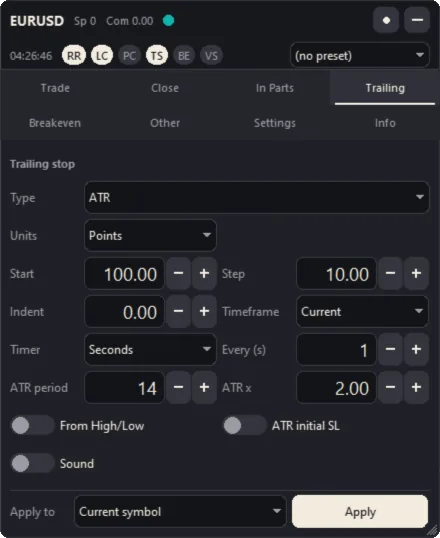Open the Type dropdown showing ATR
Screen dimensions: 440x538
tap(257, 197)
